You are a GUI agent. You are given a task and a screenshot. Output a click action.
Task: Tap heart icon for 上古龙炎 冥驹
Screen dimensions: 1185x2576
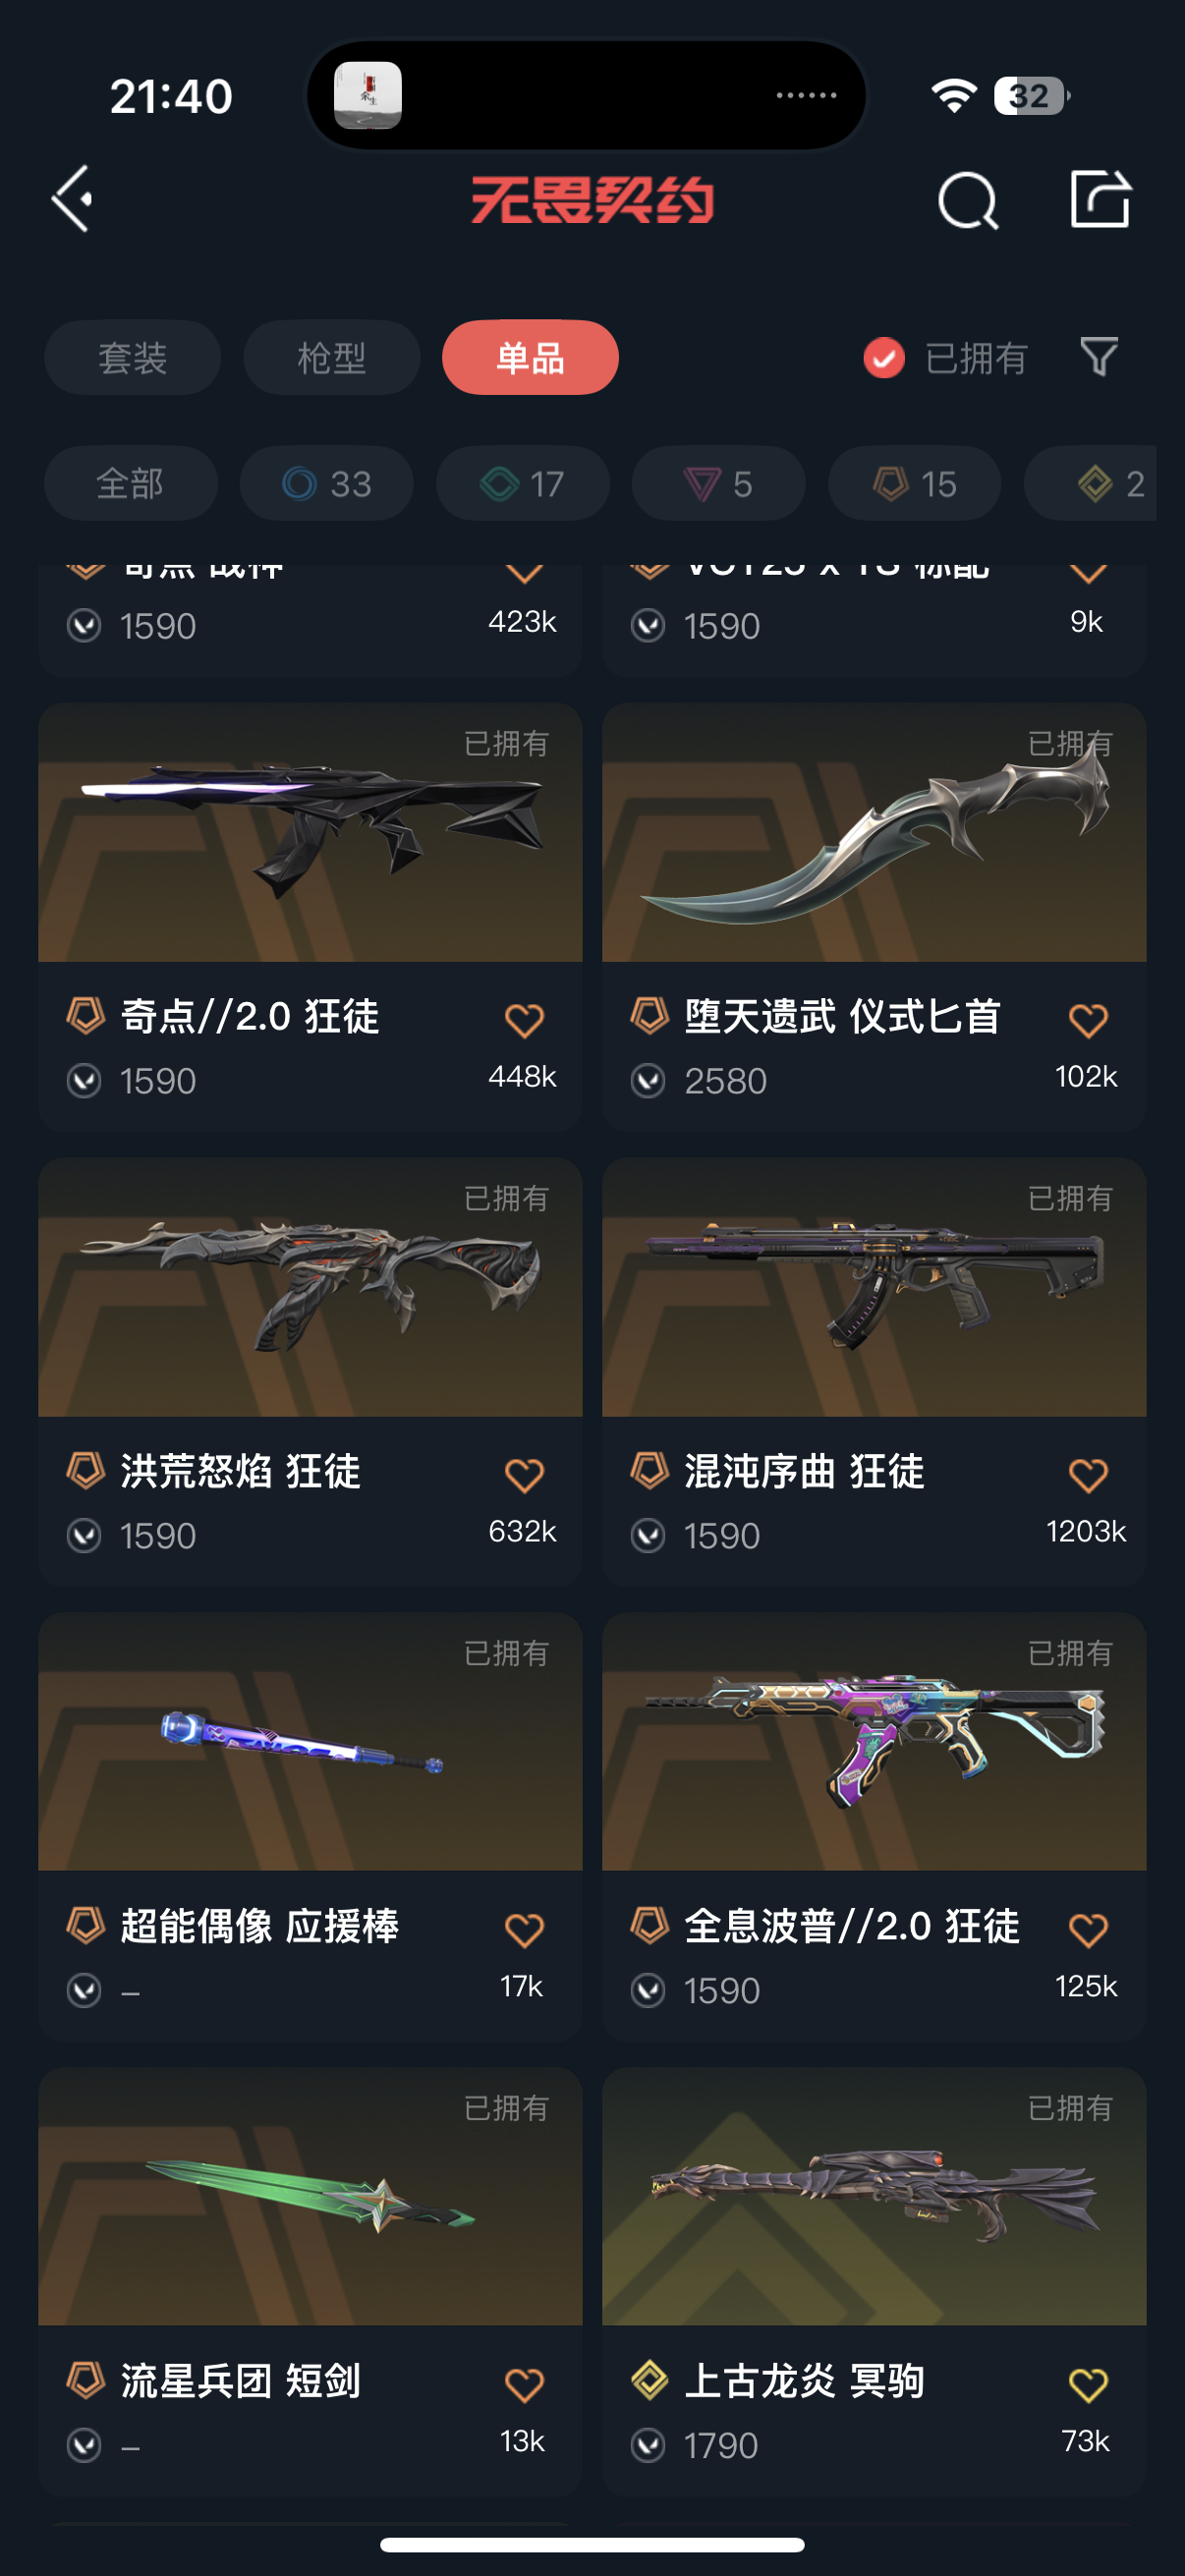coord(1088,2385)
